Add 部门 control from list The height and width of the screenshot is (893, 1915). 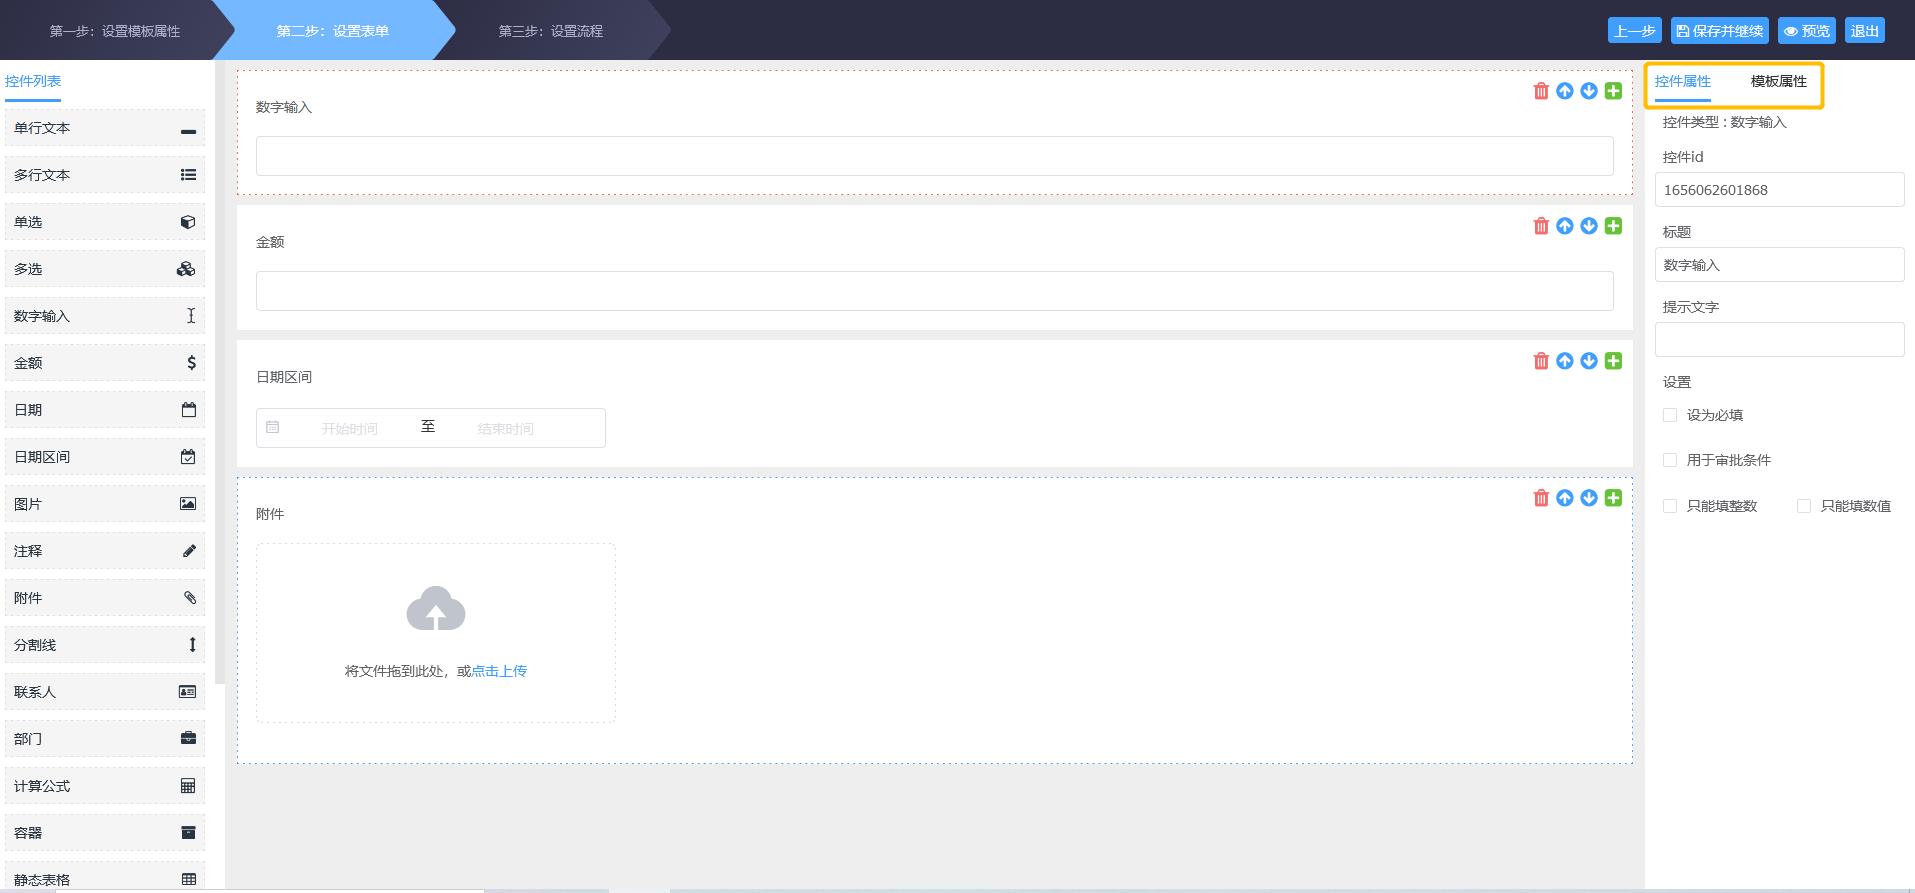(105, 739)
